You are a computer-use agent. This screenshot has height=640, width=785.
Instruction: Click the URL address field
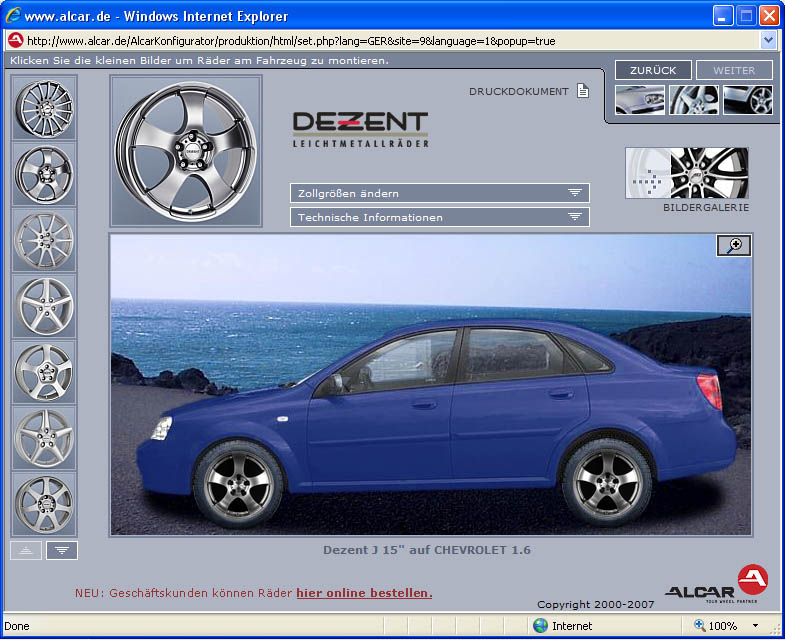point(390,41)
